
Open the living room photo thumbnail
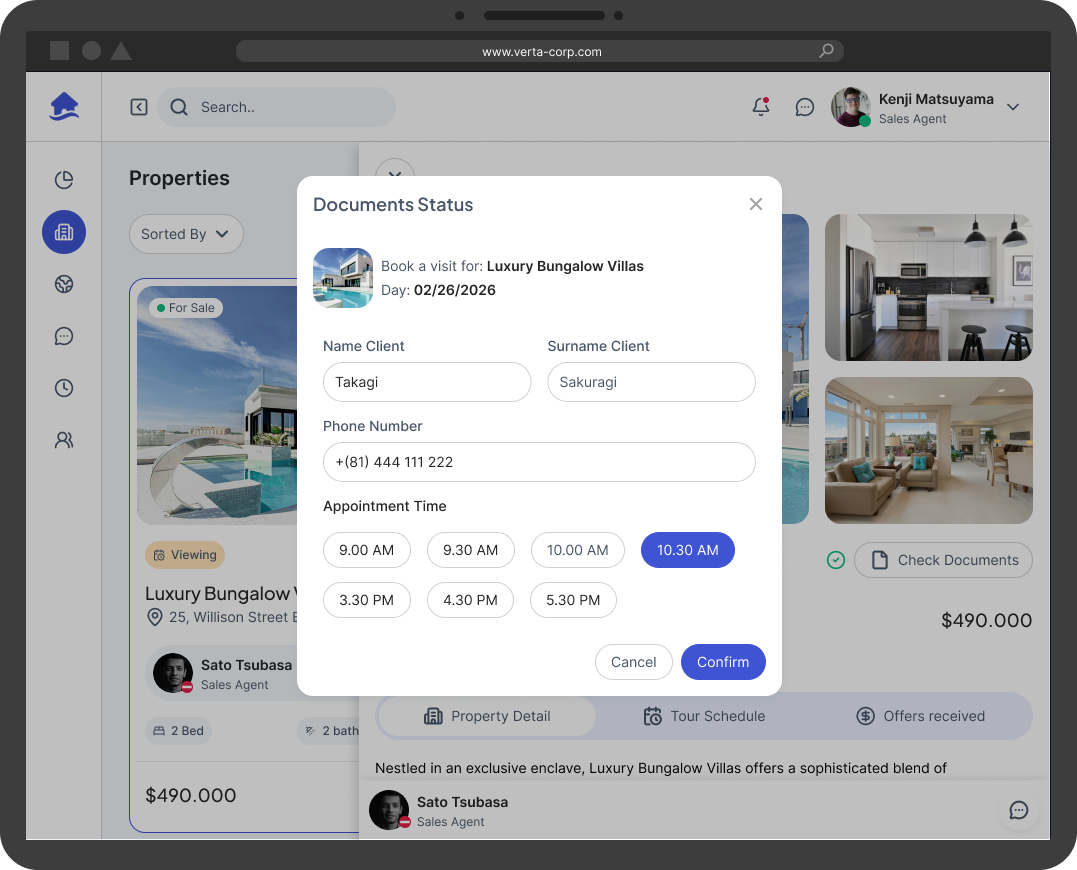click(929, 450)
